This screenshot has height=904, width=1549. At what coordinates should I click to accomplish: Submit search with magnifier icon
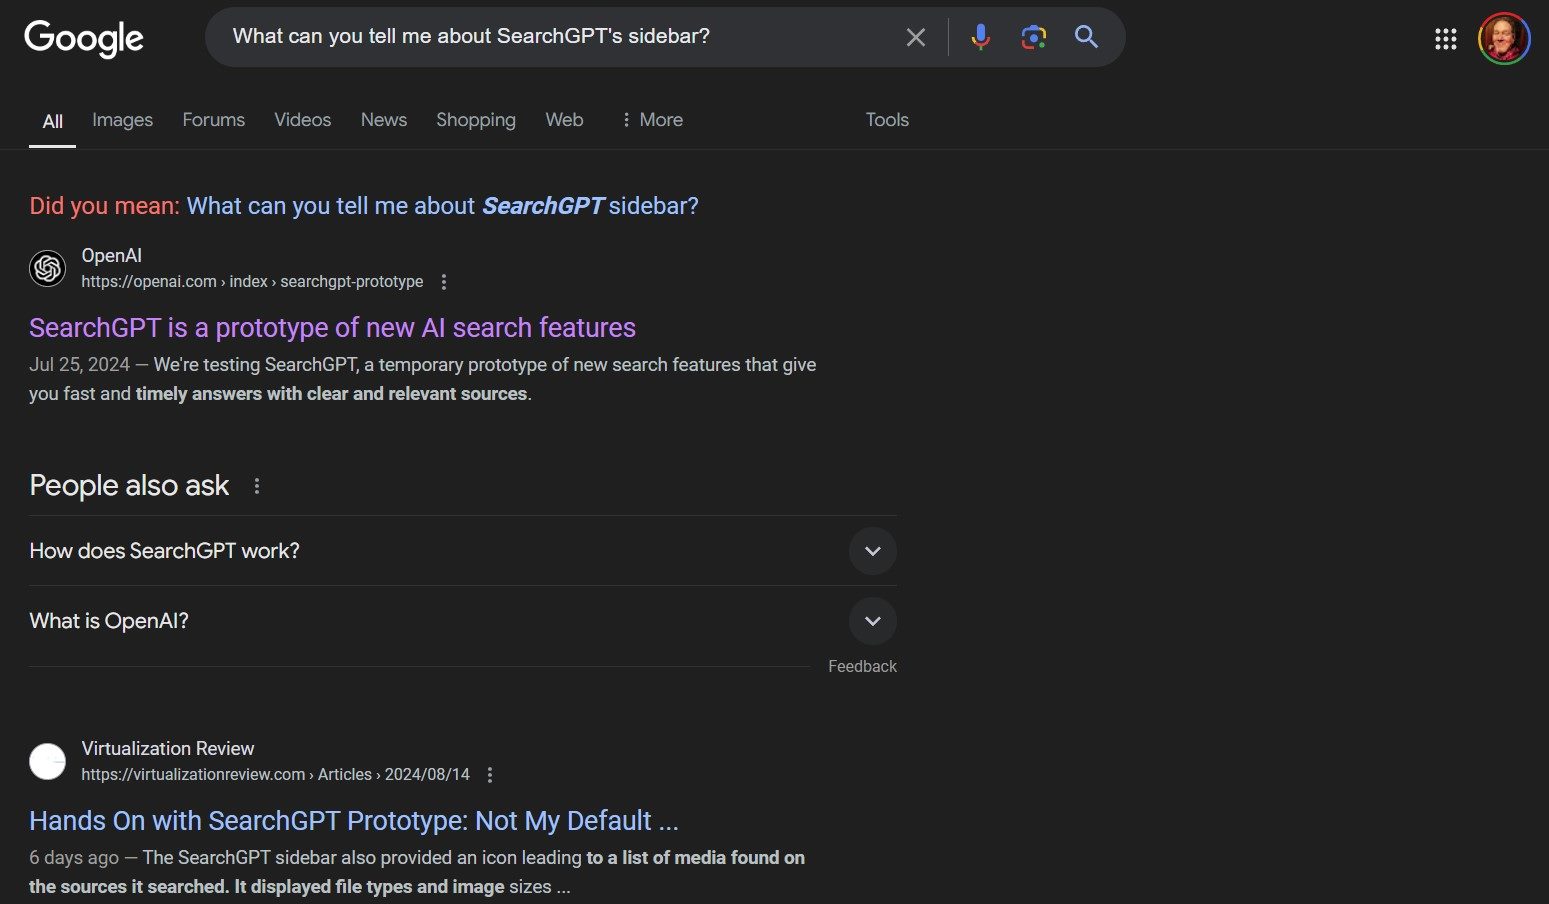(1086, 37)
